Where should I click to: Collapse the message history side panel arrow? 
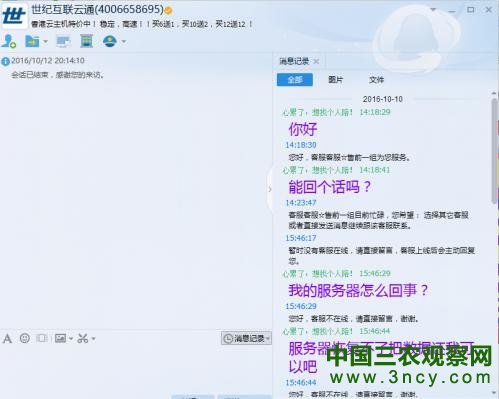(270, 189)
